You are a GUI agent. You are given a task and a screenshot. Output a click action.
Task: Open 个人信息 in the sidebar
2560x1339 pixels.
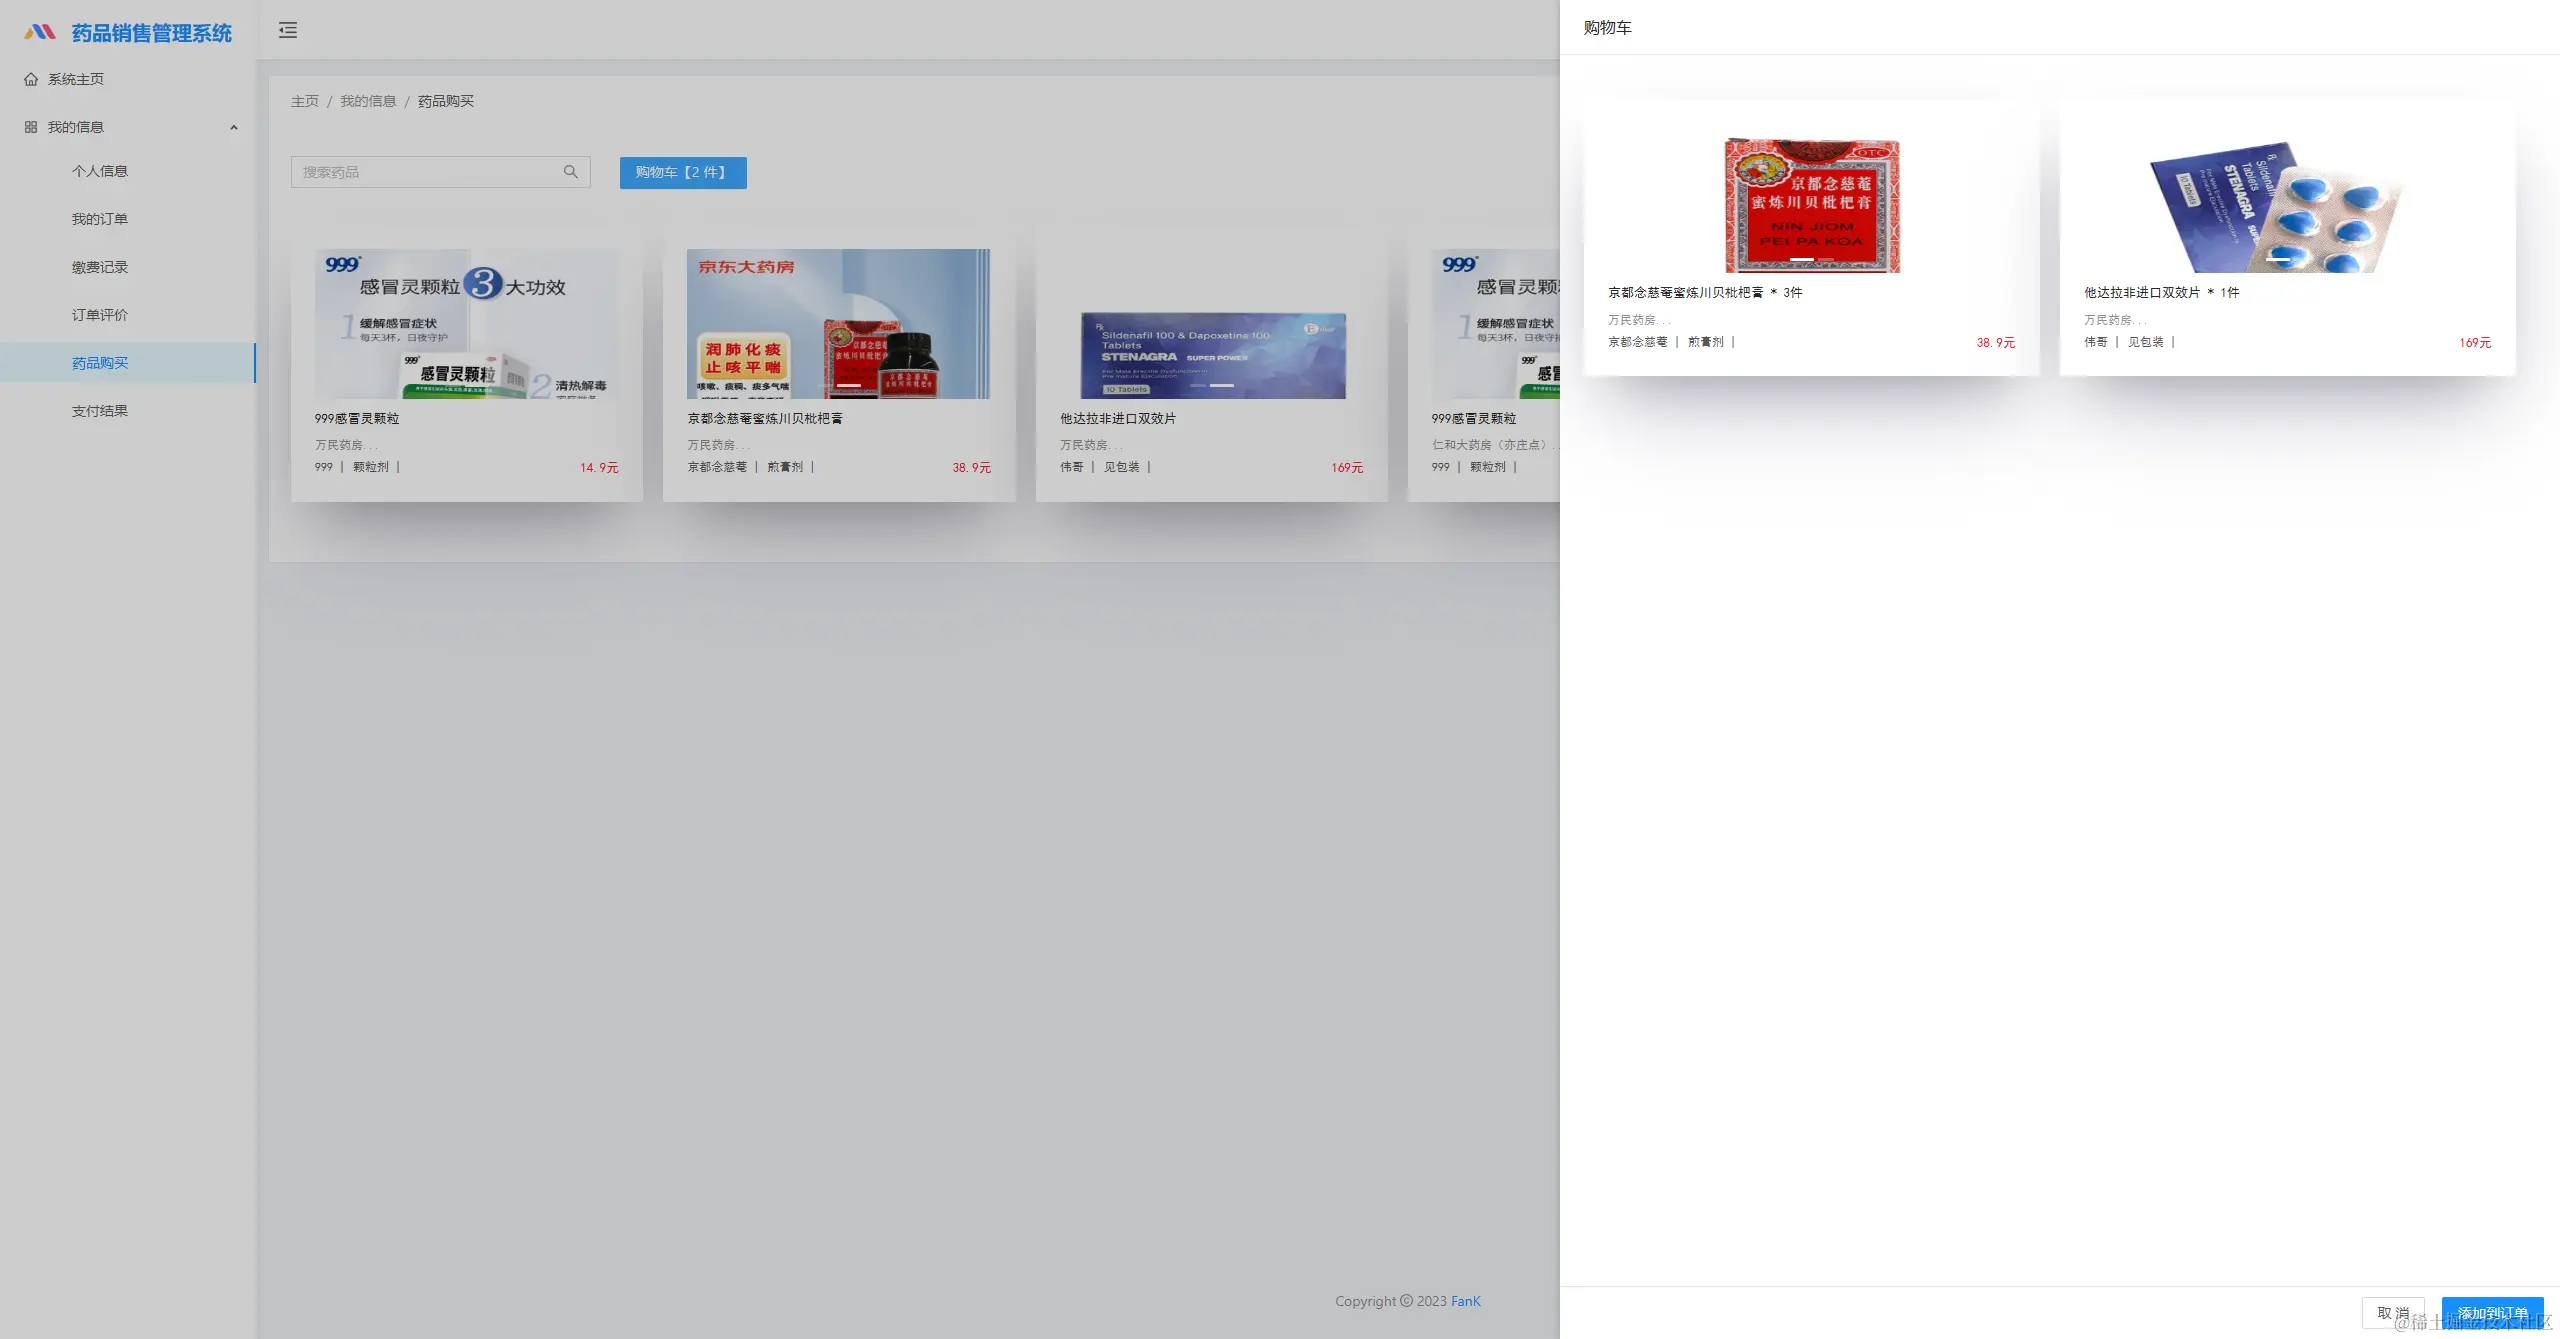(x=100, y=171)
